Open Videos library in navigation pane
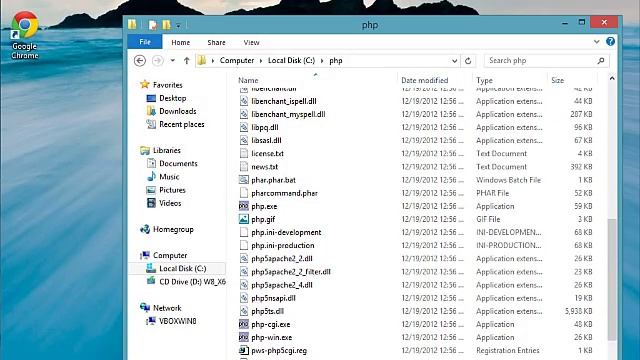Viewport: 640px width, 360px height. coord(170,203)
